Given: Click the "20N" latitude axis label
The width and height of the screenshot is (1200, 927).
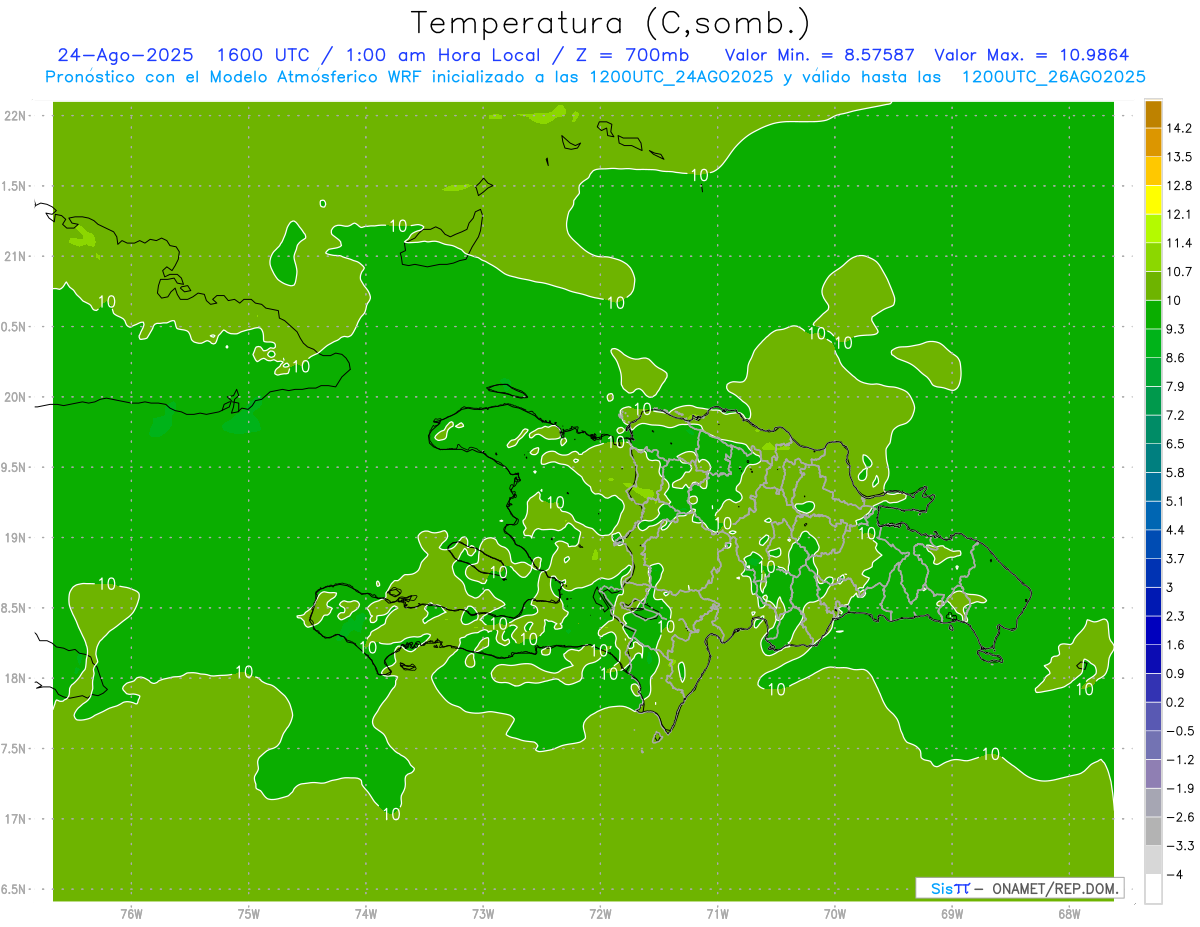Looking at the screenshot, I should pyautogui.click(x=16, y=397).
